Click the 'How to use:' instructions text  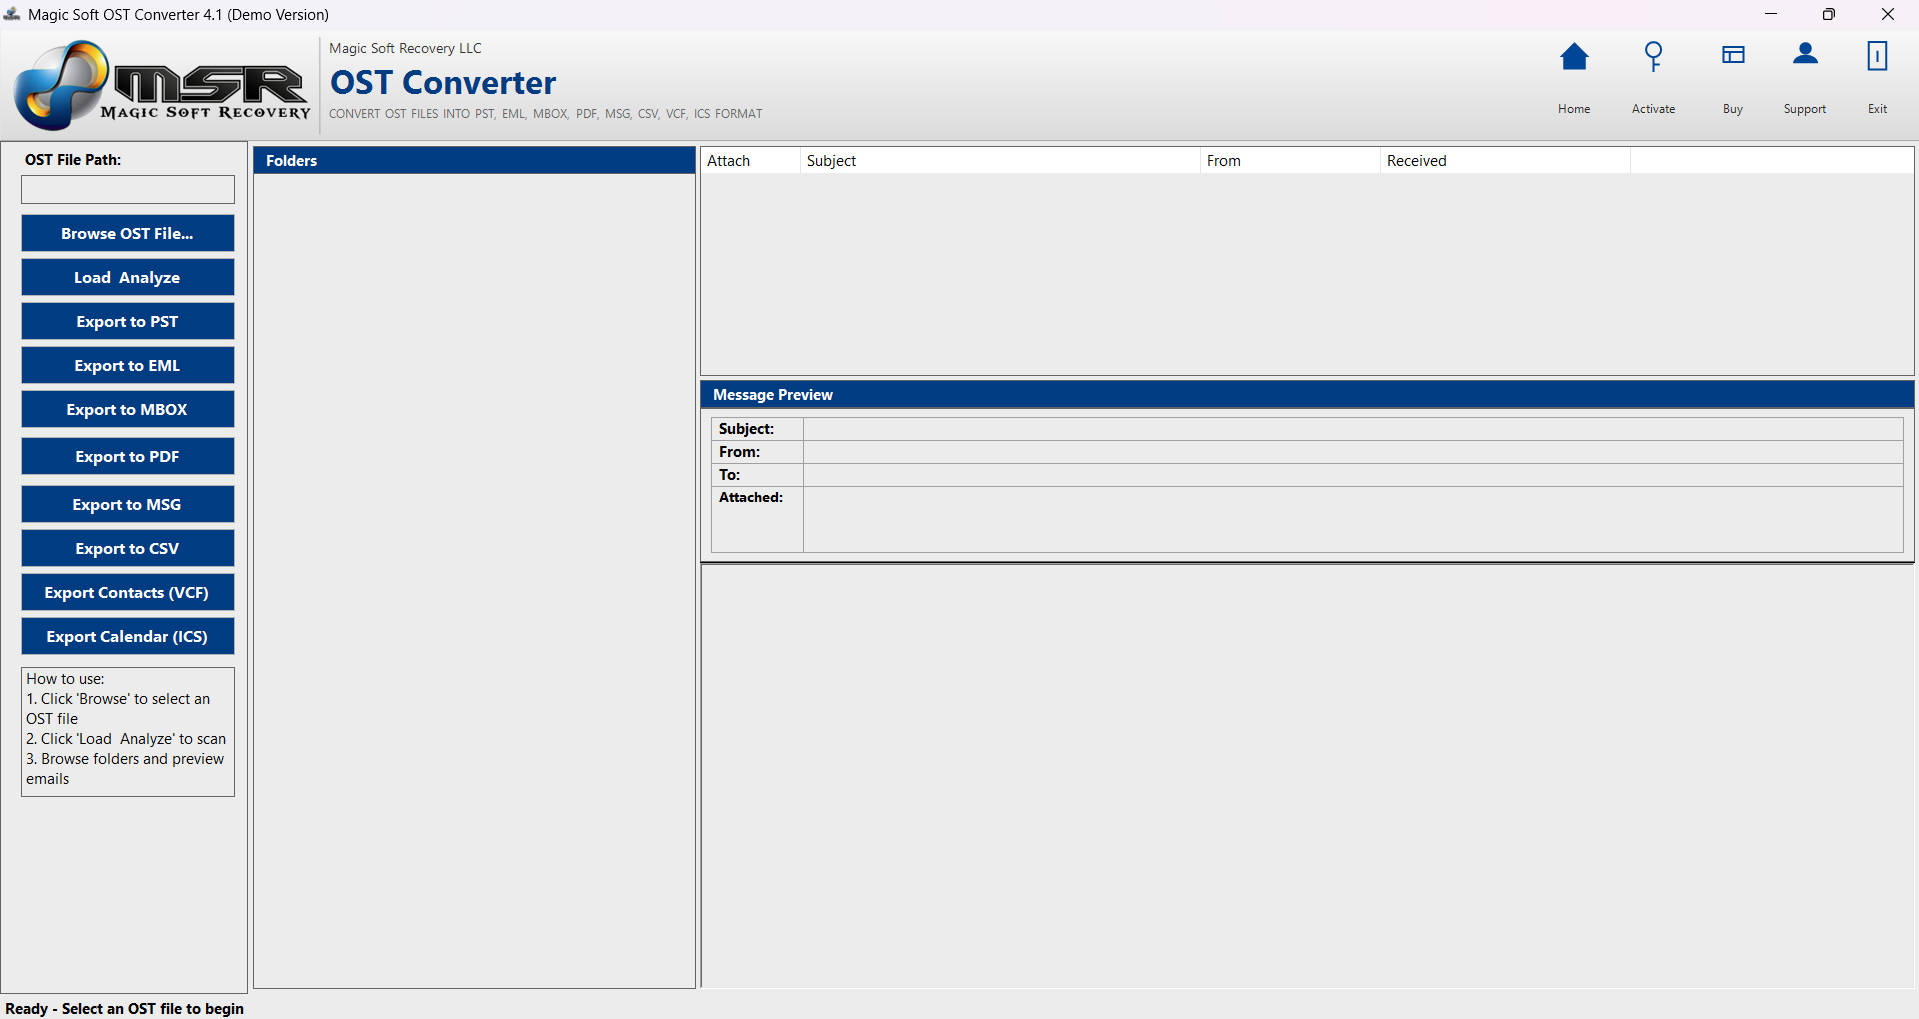[128, 732]
